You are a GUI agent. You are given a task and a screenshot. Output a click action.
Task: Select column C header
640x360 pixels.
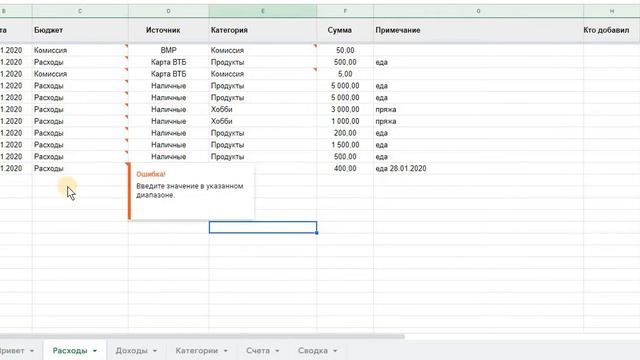coord(80,11)
